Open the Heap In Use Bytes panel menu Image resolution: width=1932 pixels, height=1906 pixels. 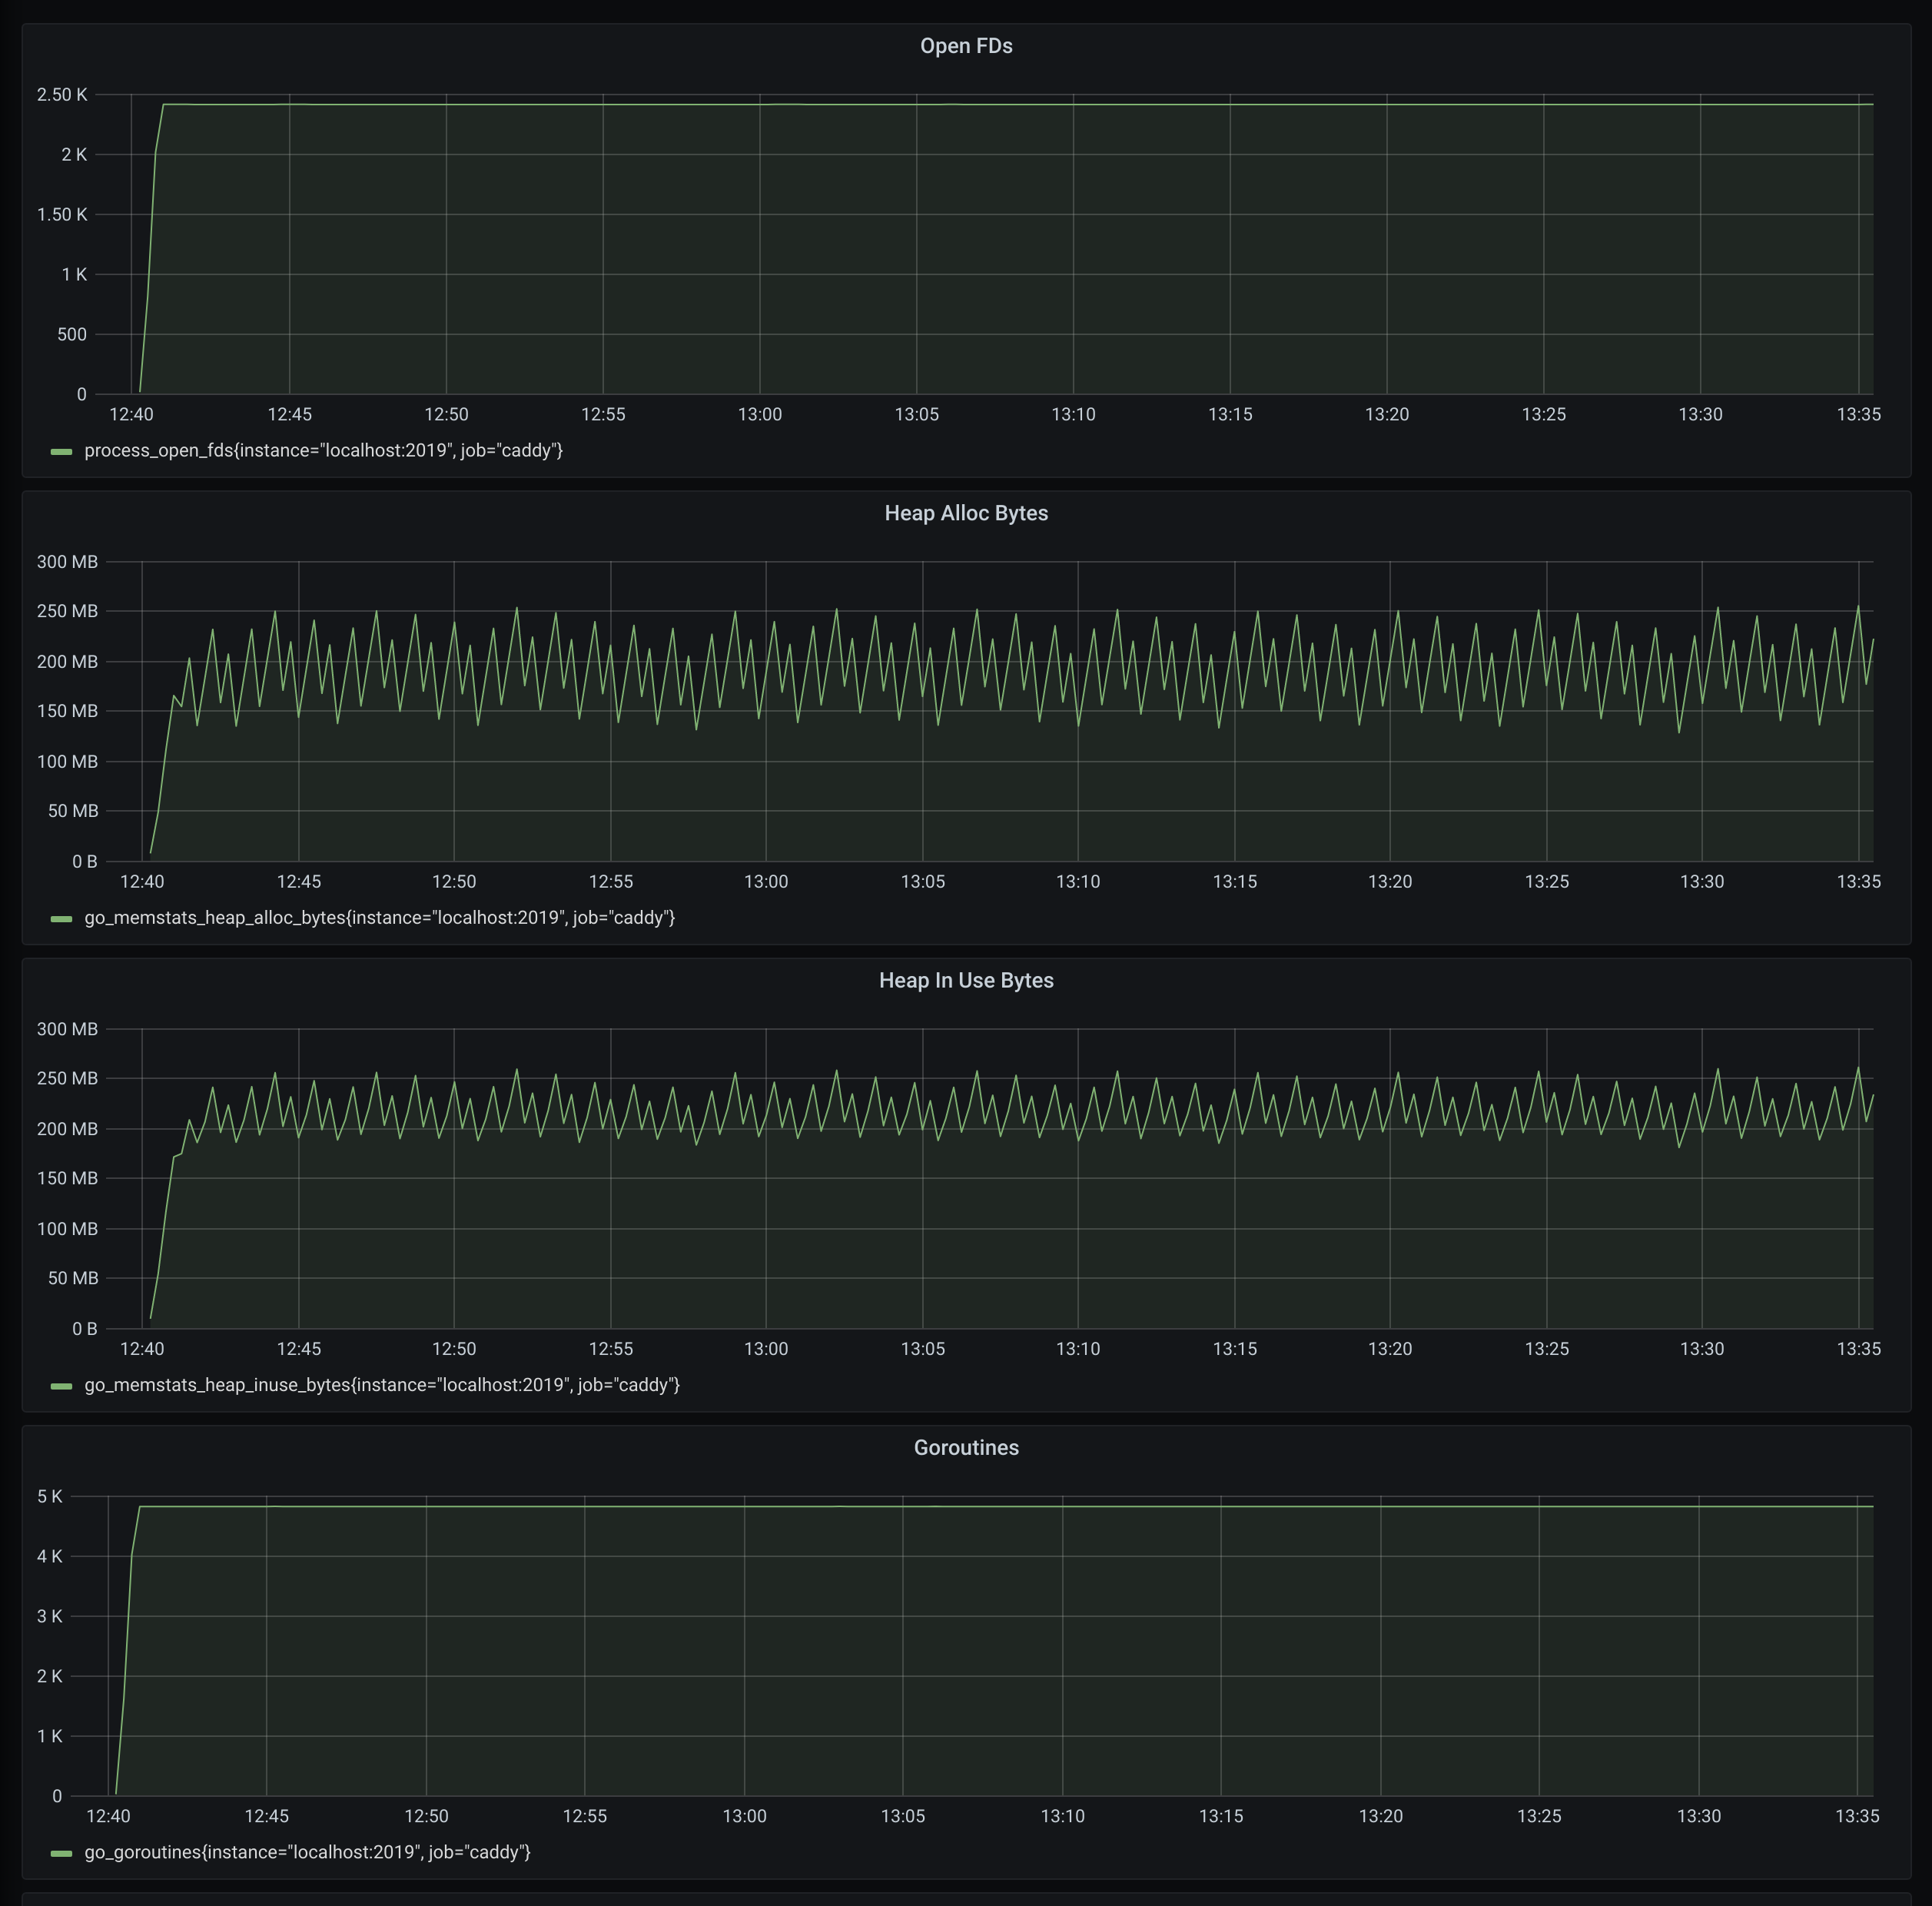pos(965,980)
